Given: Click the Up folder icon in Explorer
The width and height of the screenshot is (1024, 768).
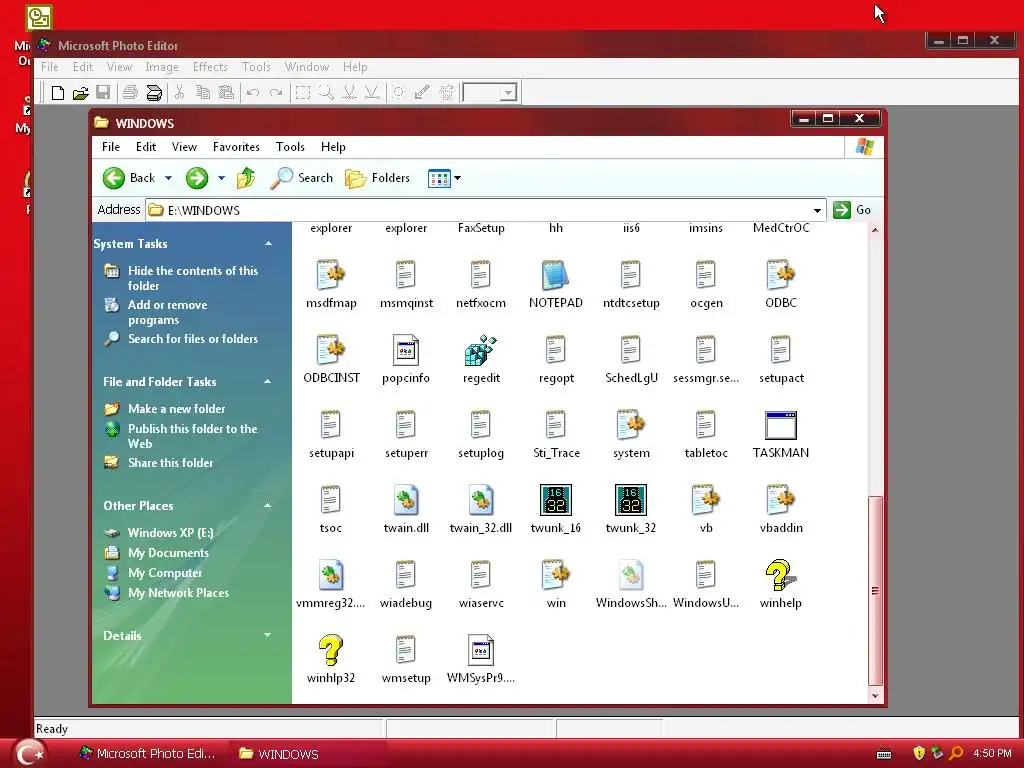Looking at the screenshot, I should coord(246,178).
